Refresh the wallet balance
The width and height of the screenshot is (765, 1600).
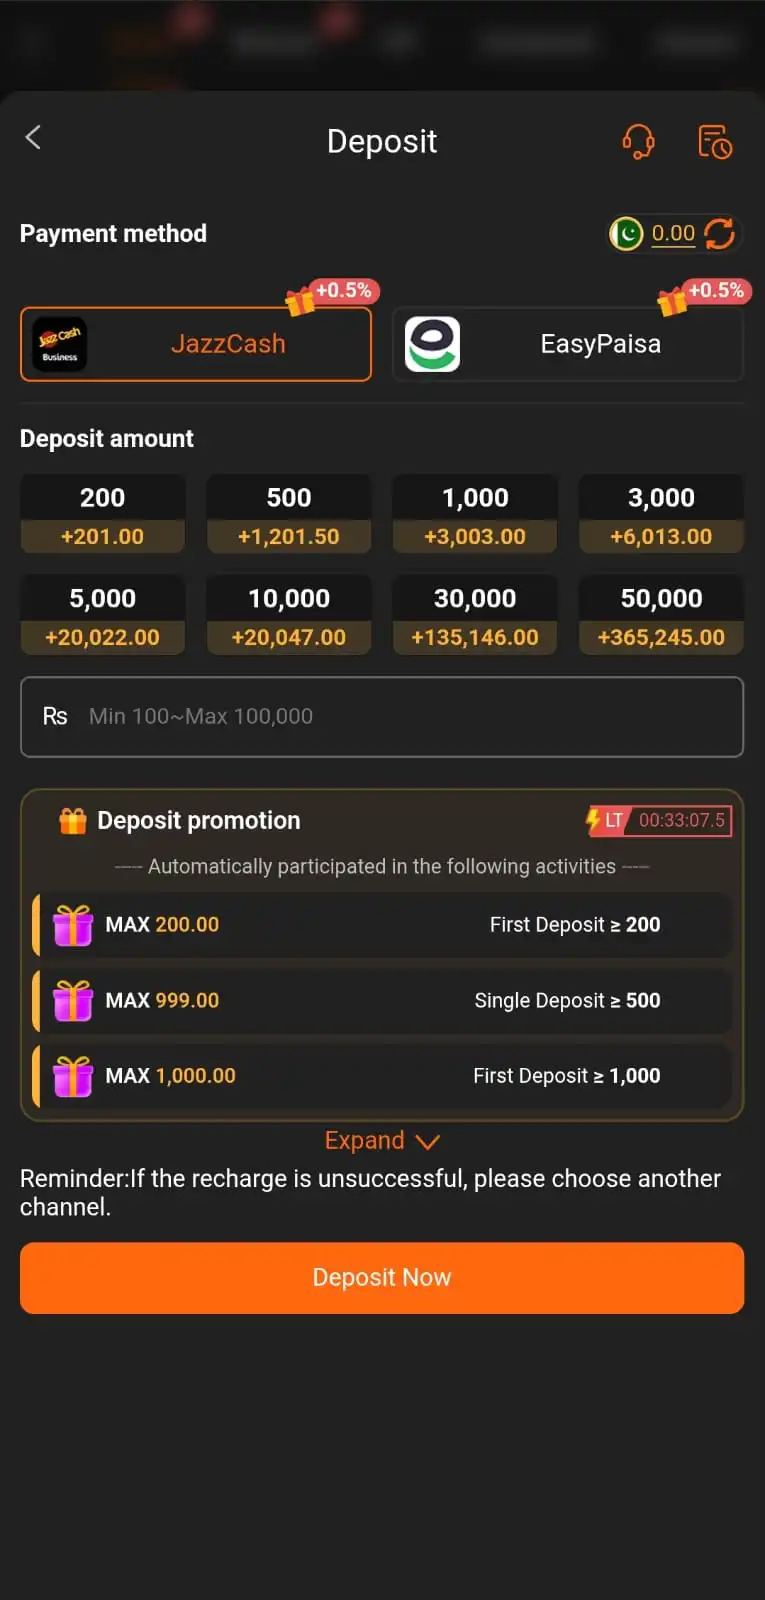point(719,234)
